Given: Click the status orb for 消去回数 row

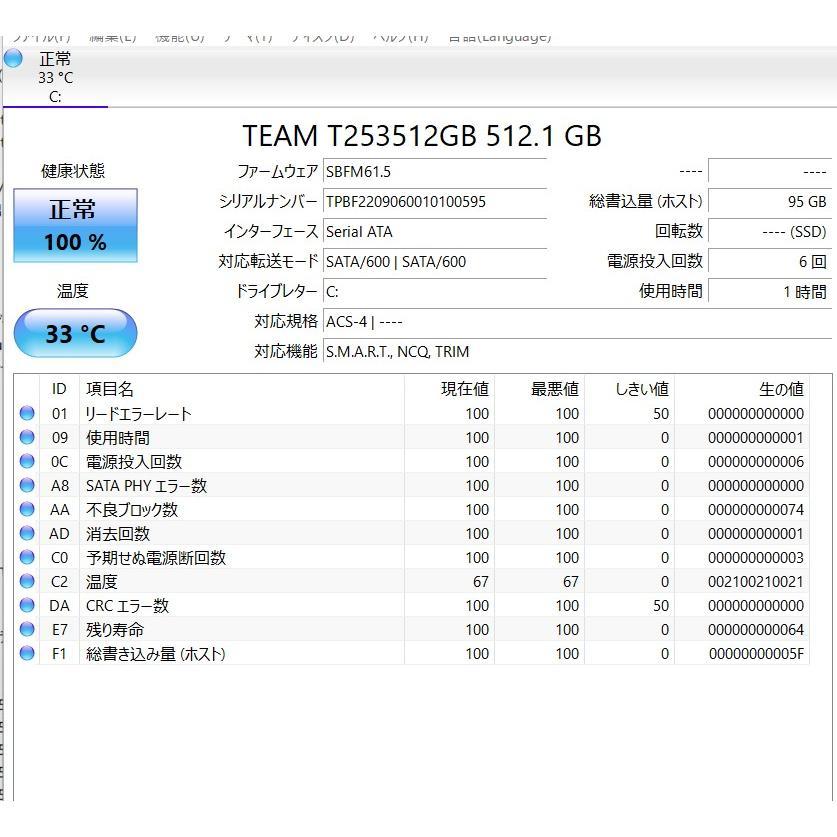Looking at the screenshot, I should coord(27,533).
